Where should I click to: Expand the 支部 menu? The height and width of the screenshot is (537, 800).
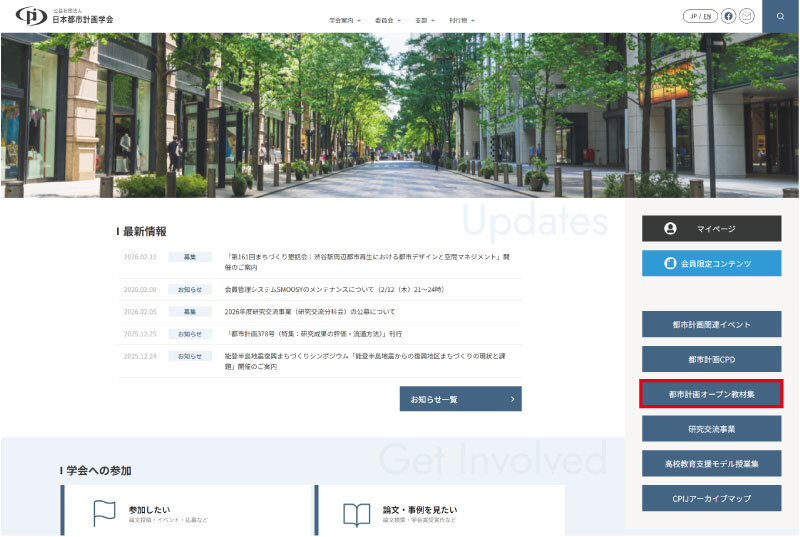click(425, 20)
